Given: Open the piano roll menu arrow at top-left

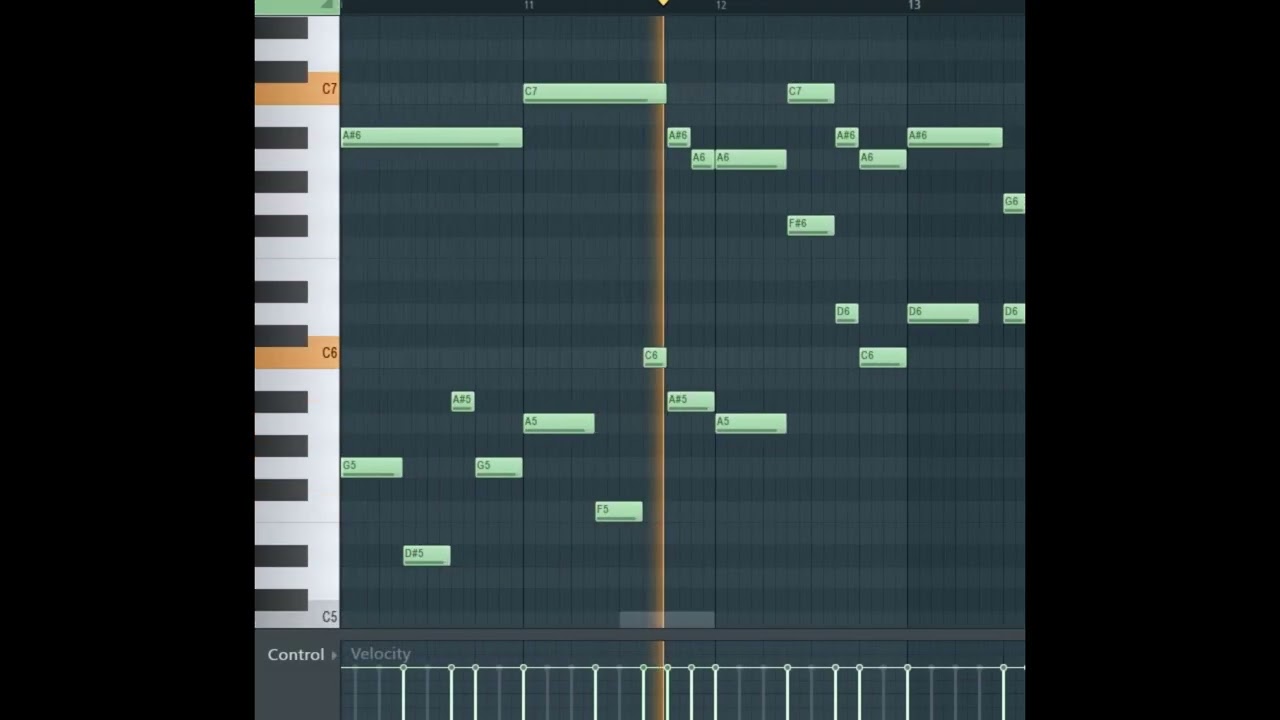Looking at the screenshot, I should pyautogui.click(x=326, y=5).
